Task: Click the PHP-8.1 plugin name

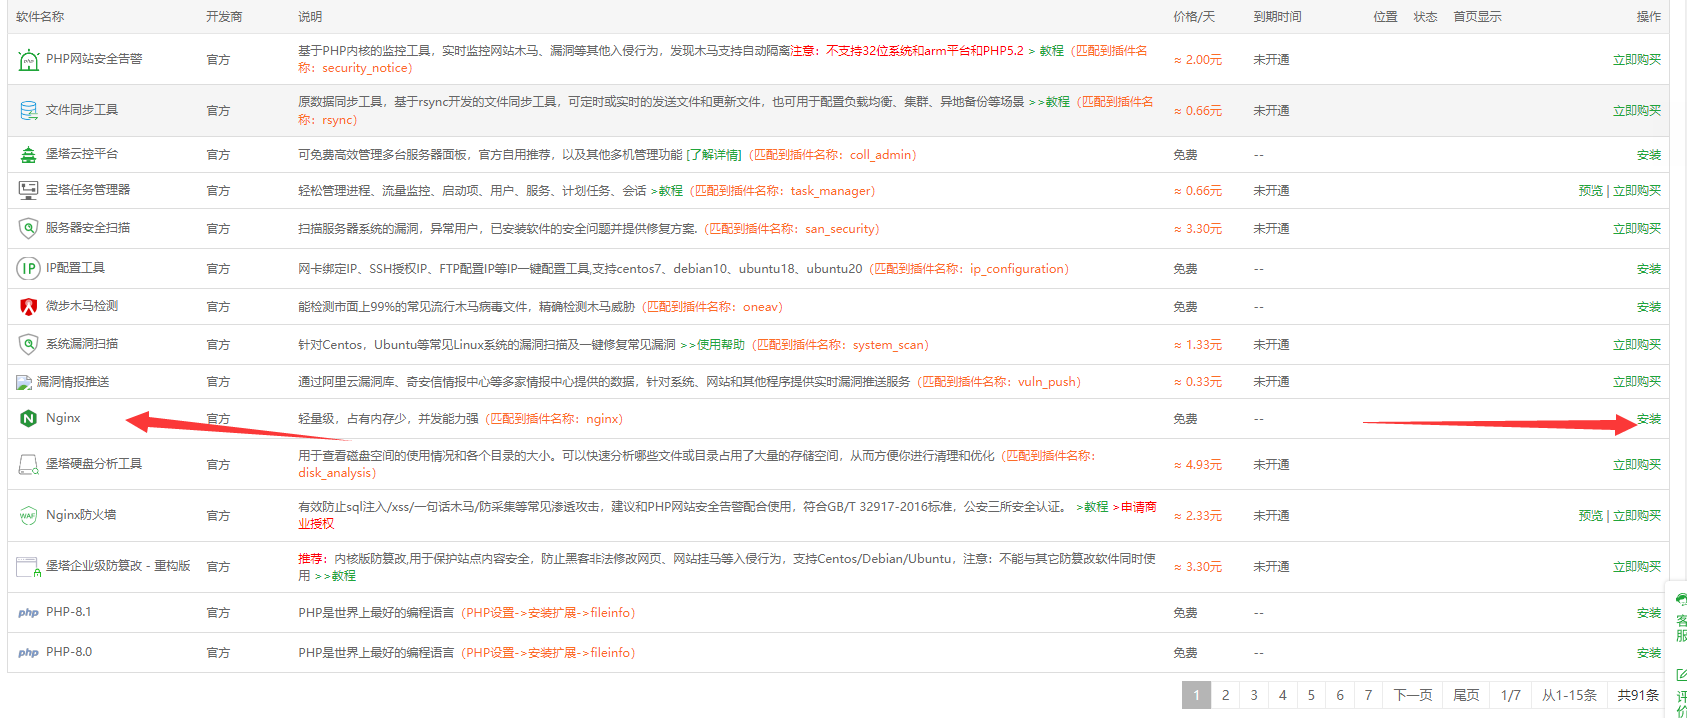Action: coord(69,612)
